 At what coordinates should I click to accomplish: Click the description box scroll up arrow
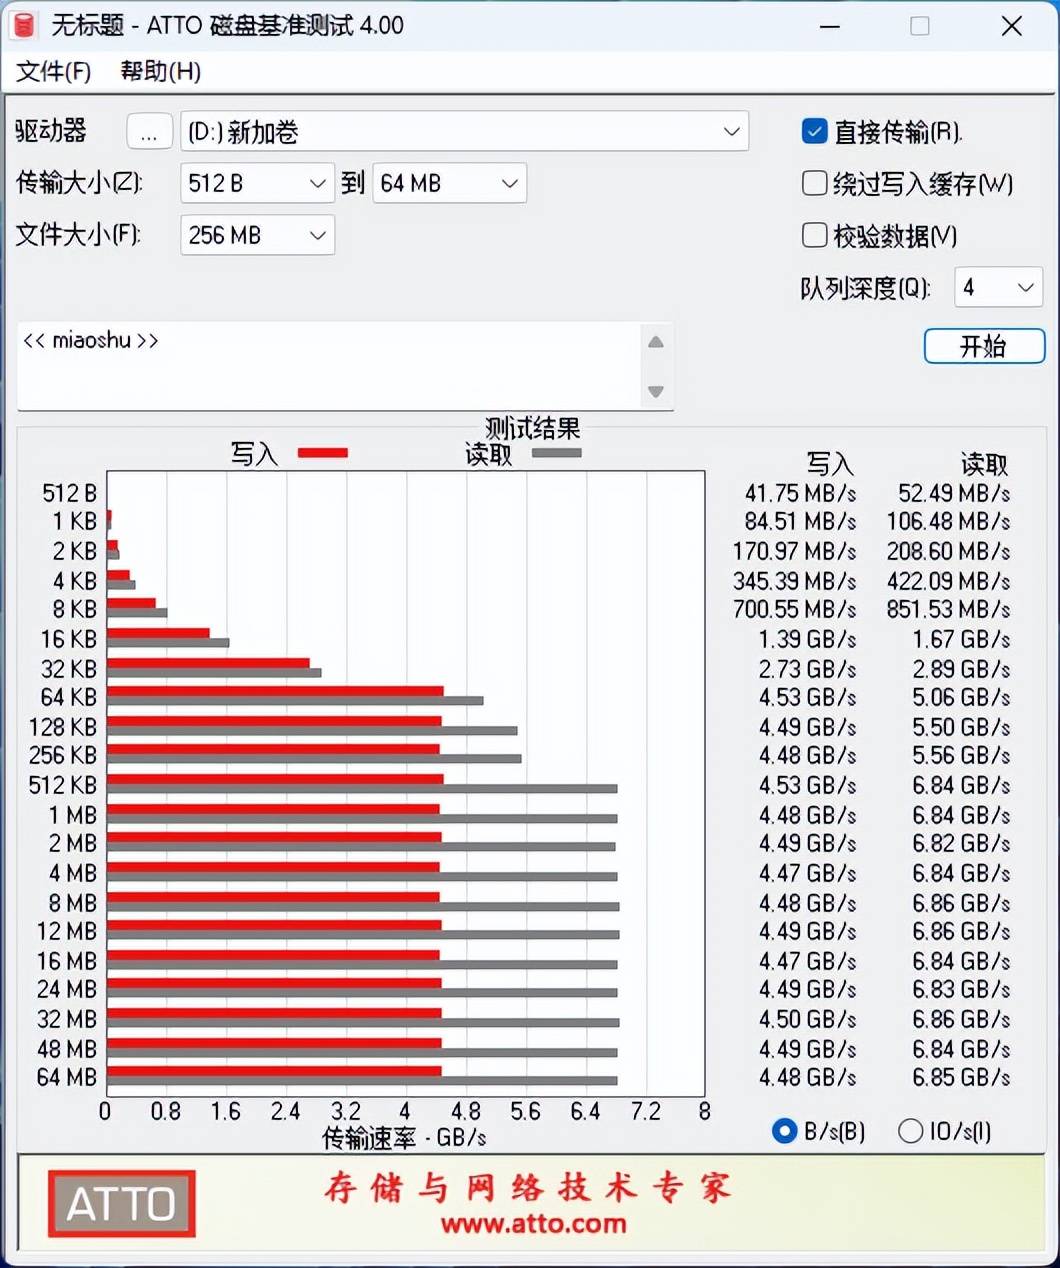coord(656,342)
